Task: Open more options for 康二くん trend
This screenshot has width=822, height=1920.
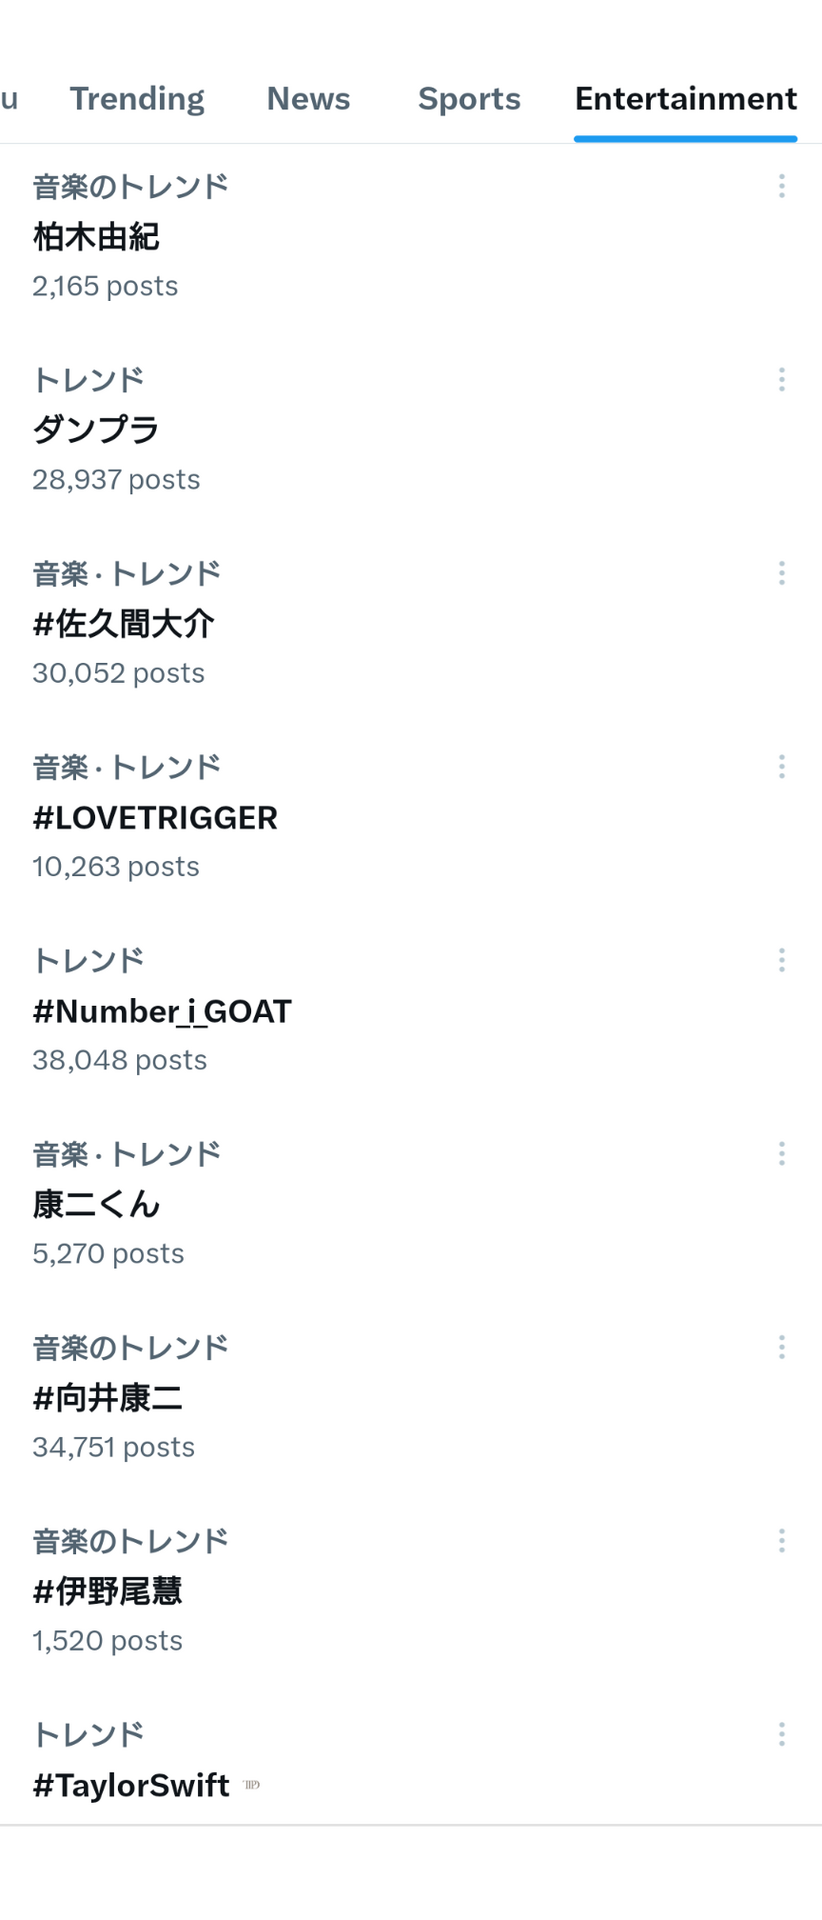Action: [781, 1154]
